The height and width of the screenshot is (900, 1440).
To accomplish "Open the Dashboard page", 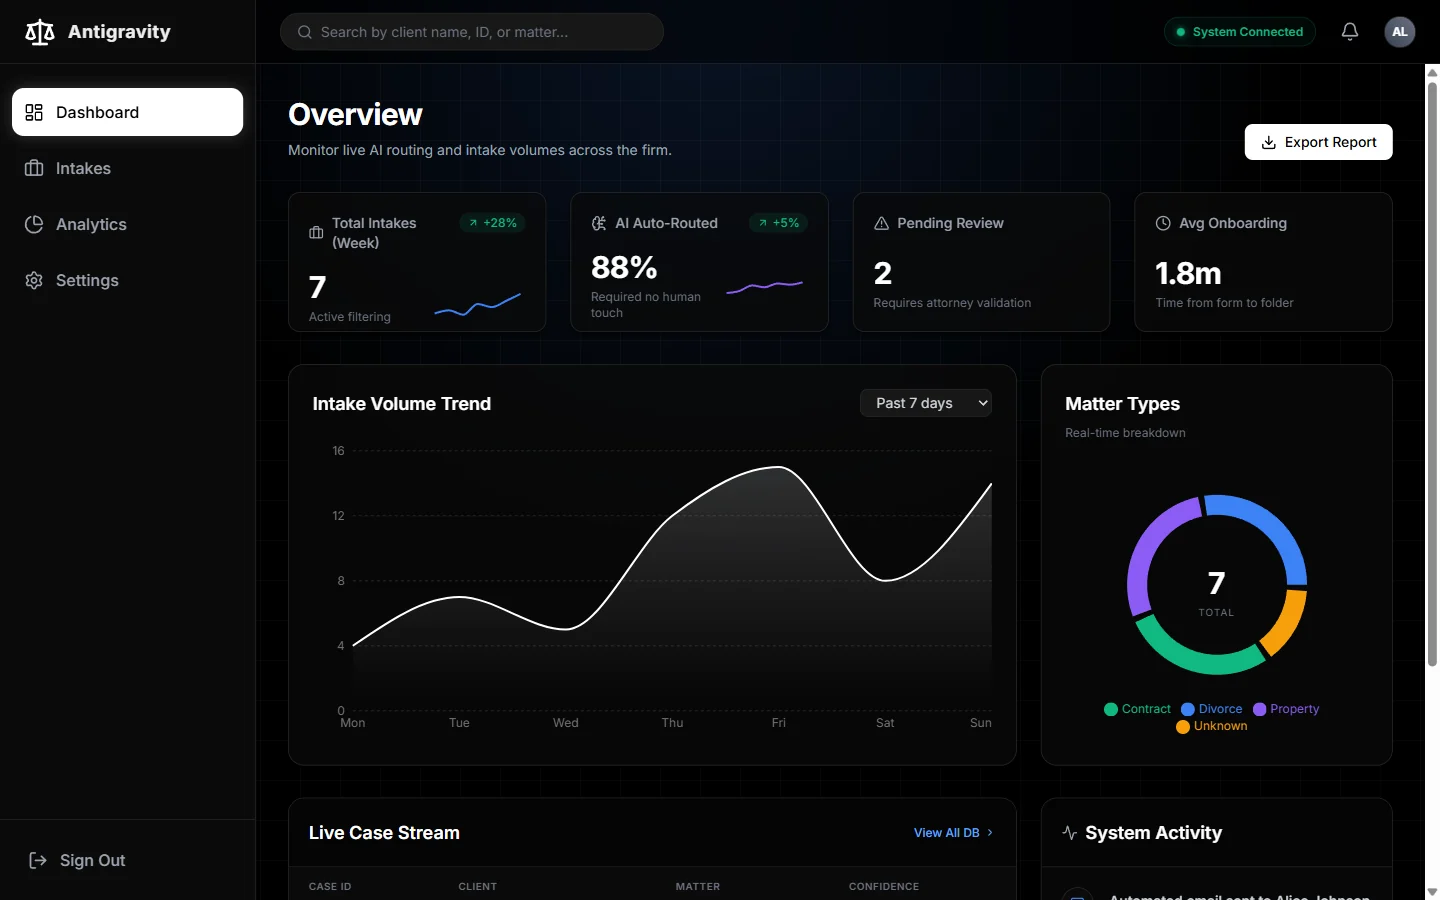I will 127,112.
